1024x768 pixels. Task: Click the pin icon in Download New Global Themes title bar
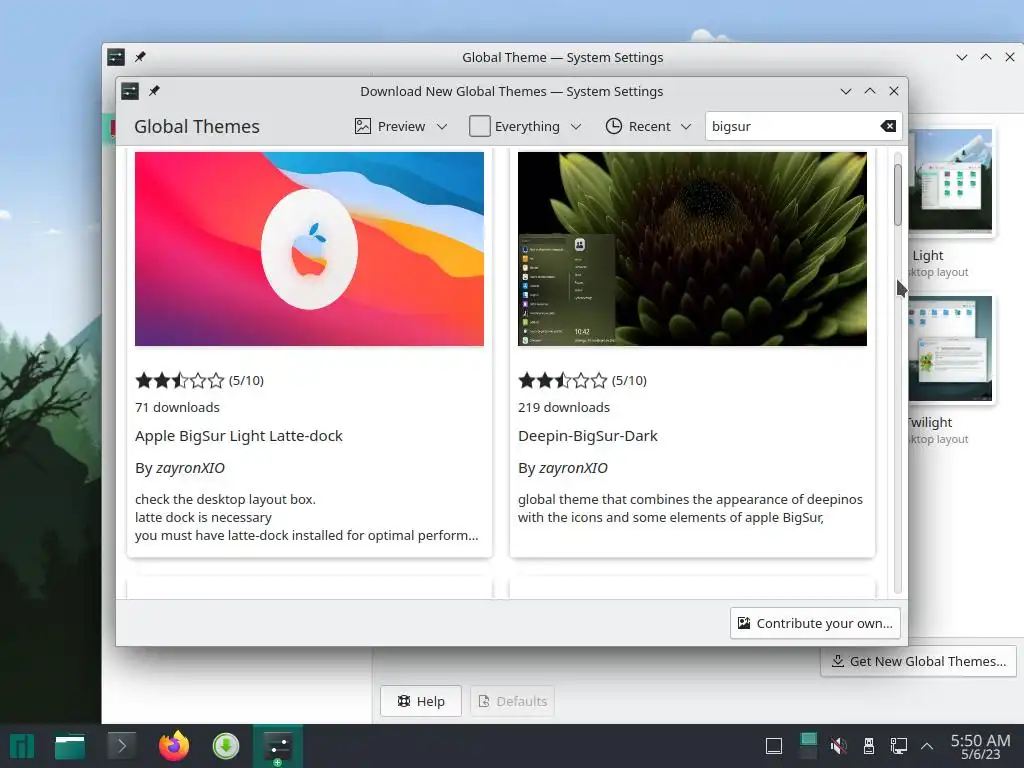tap(154, 91)
